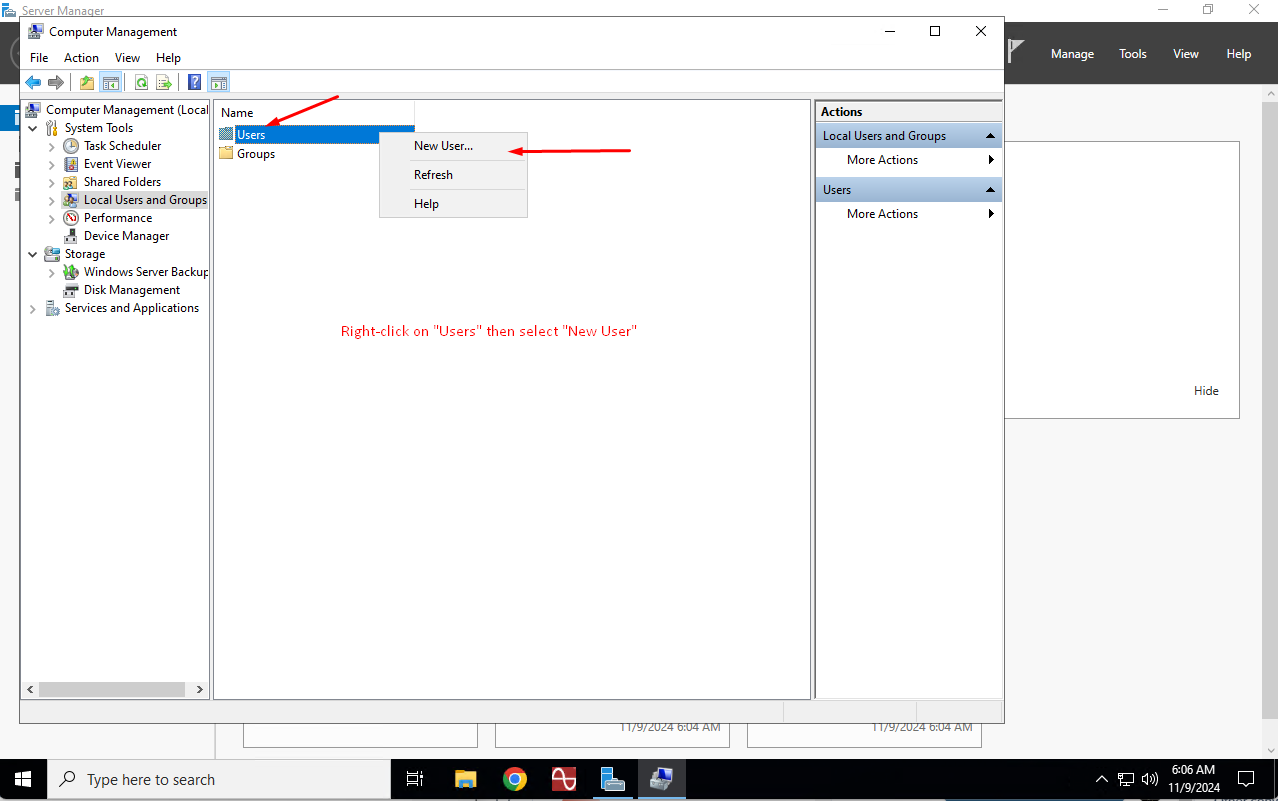Open More Actions under Local Users and Groups

click(x=882, y=160)
